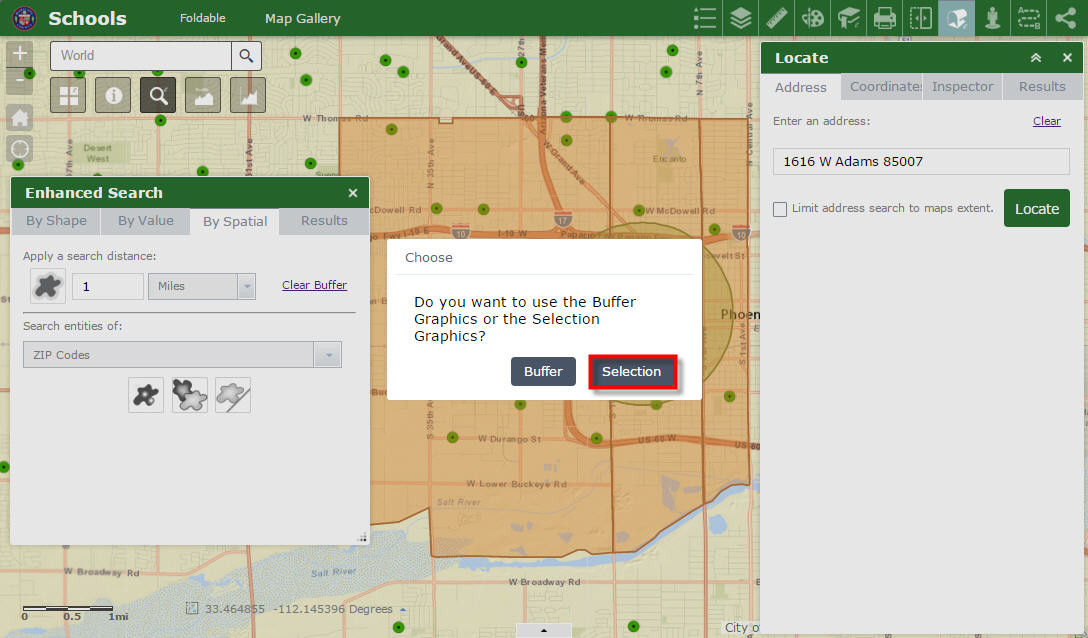The height and width of the screenshot is (638, 1088).
Task: Click the second overlapping-shapes spatial search icon
Action: [x=189, y=395]
